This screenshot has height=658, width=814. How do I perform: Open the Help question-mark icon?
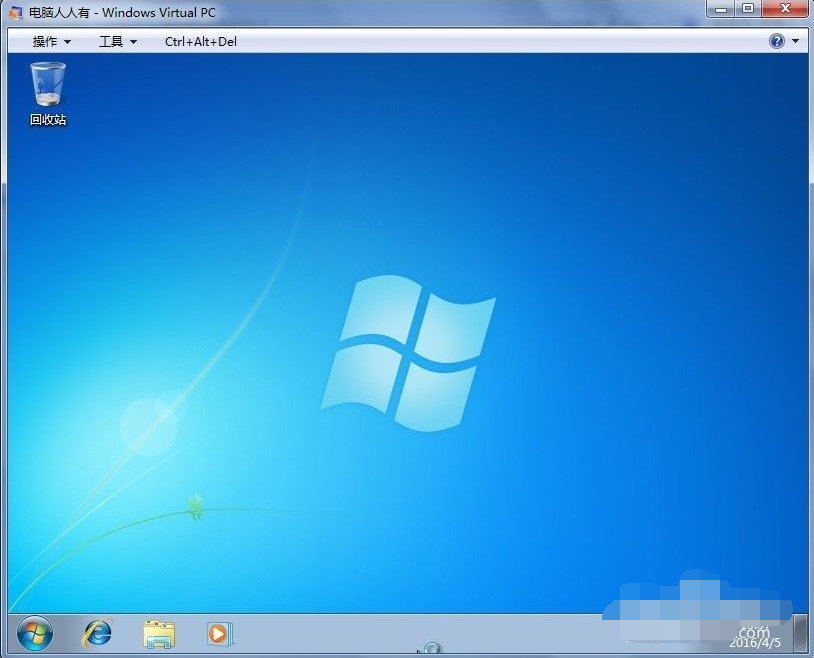coord(778,41)
